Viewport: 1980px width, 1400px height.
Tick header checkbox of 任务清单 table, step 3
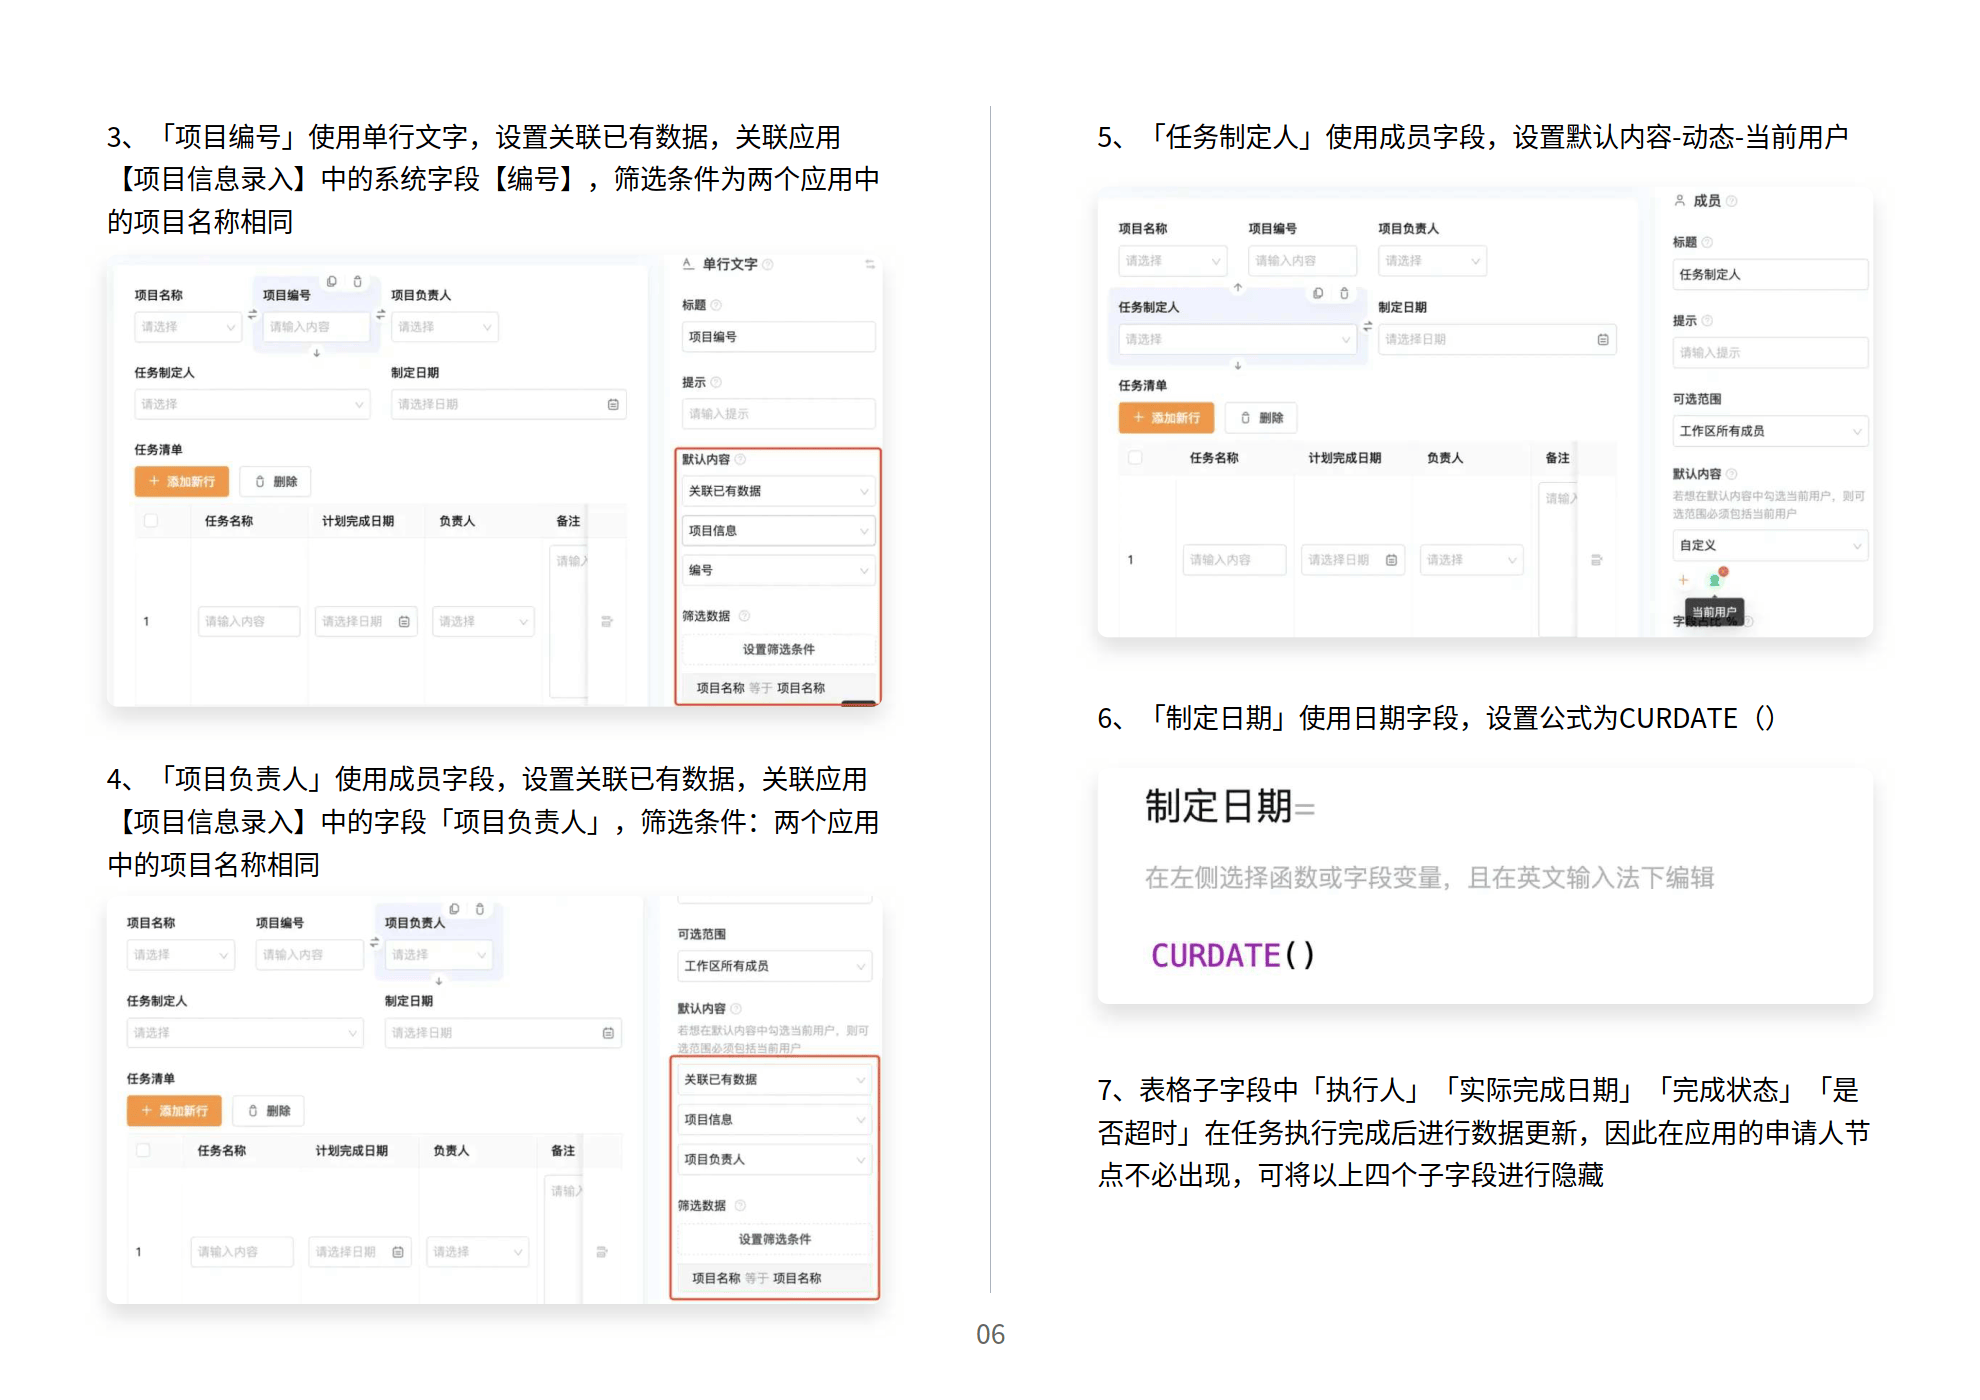click(x=151, y=521)
